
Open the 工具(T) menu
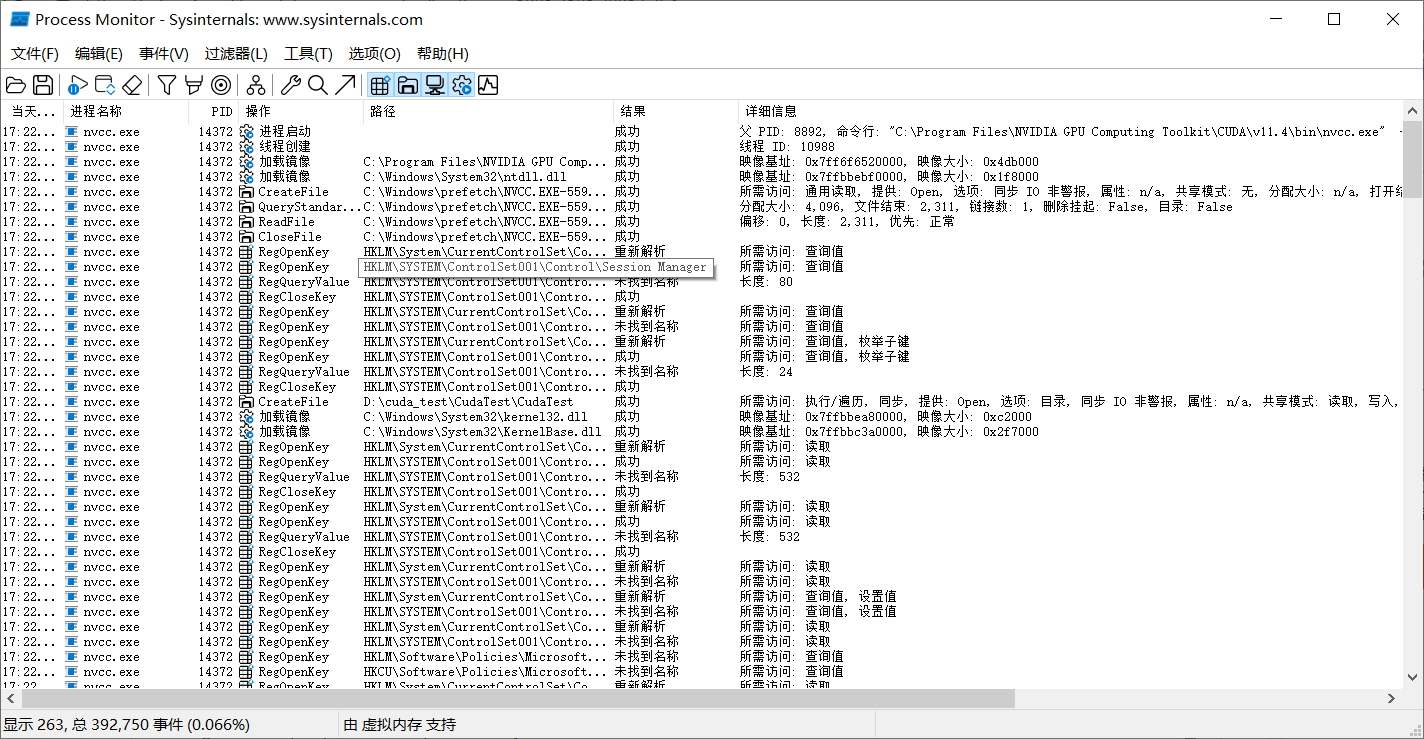tap(308, 54)
